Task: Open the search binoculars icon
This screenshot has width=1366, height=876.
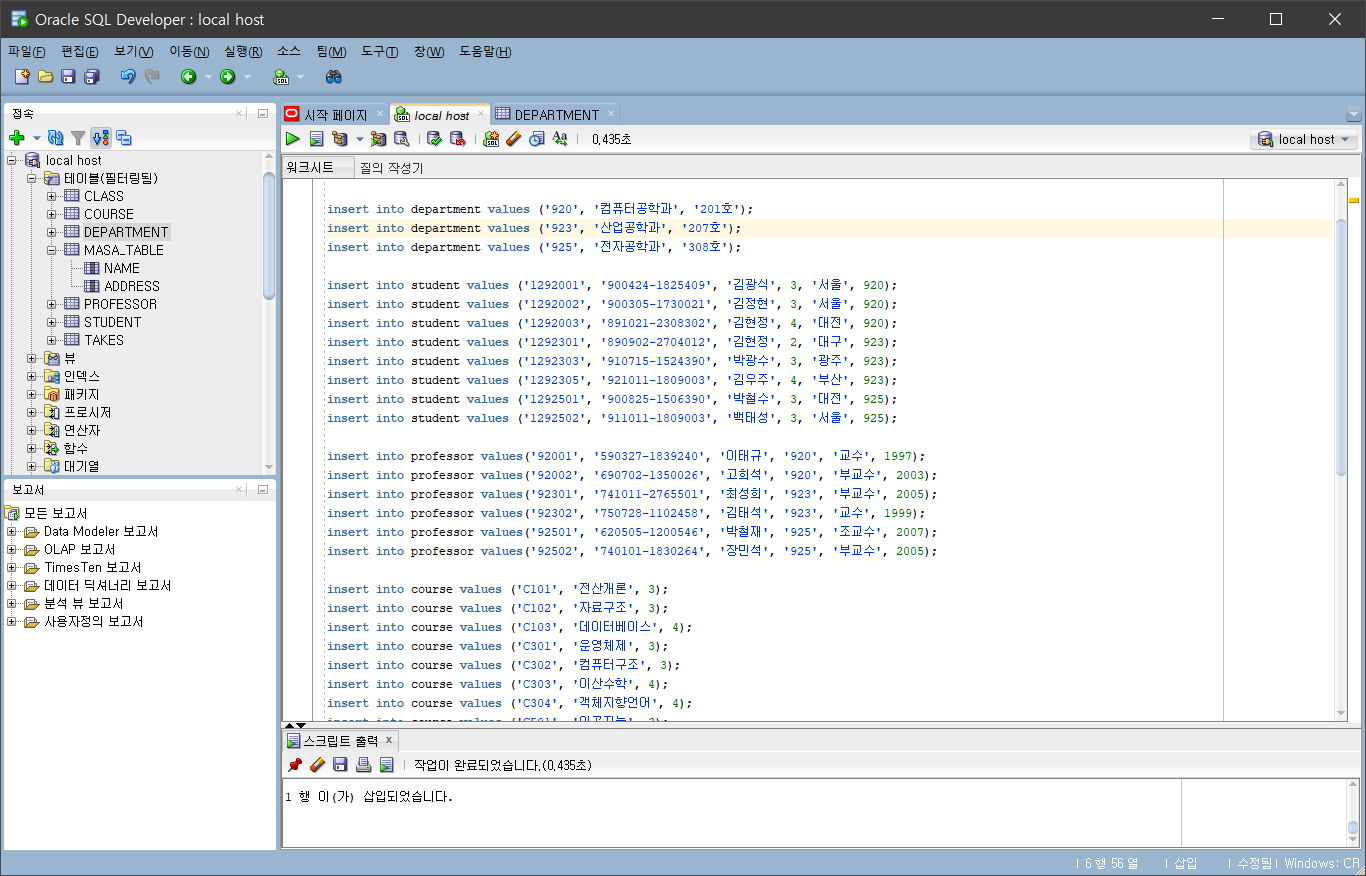Action: click(334, 76)
